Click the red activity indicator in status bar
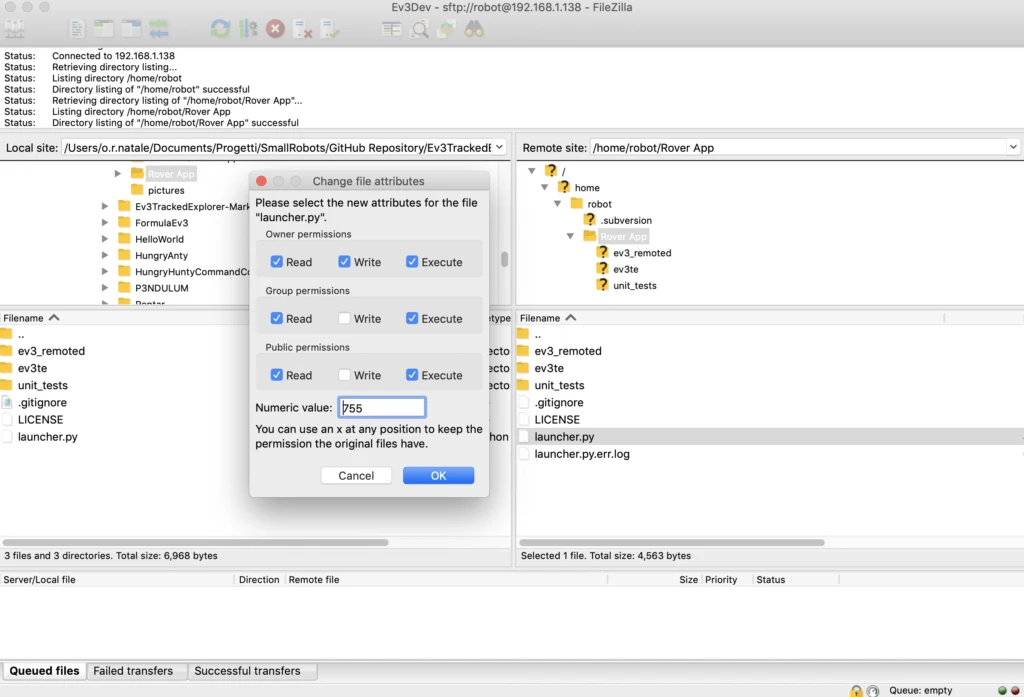The image size is (1024, 697). 1015,690
